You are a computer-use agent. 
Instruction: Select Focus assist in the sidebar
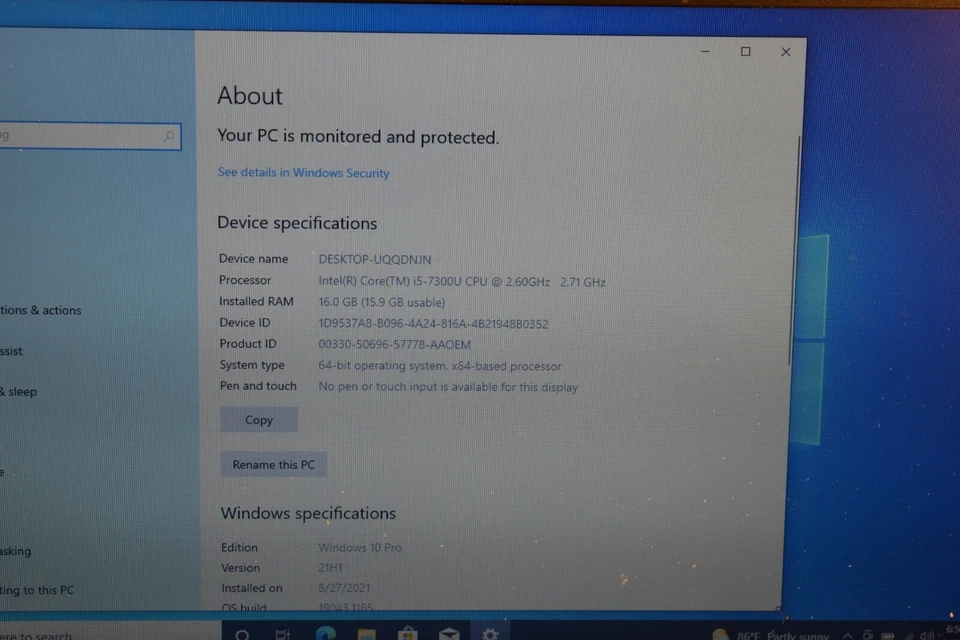click(x=20, y=351)
